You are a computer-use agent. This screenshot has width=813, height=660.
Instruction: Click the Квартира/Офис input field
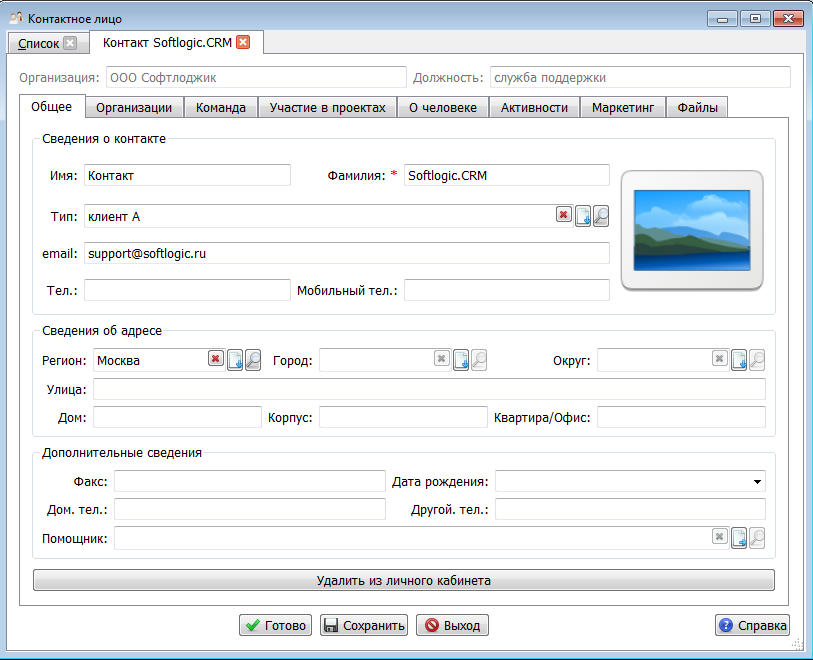pyautogui.click(x=681, y=417)
